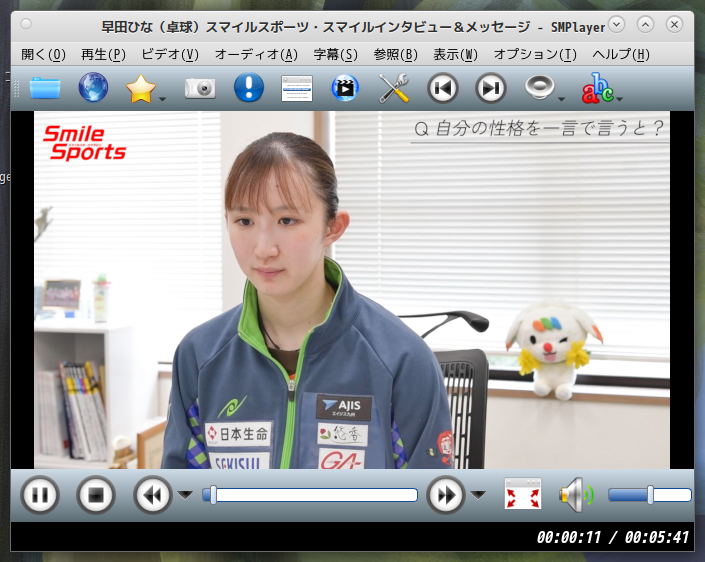The height and width of the screenshot is (562, 705).
Task: Select the subtitle track abc icon
Action: (598, 88)
